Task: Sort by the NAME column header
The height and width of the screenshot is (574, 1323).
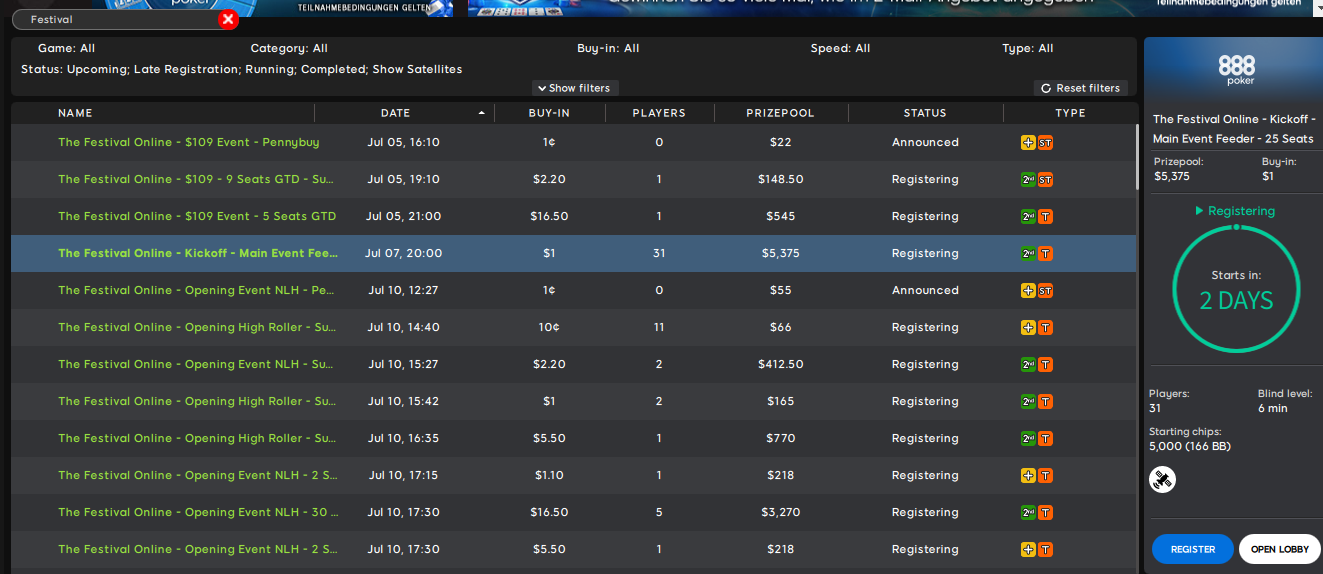Action: (75, 113)
